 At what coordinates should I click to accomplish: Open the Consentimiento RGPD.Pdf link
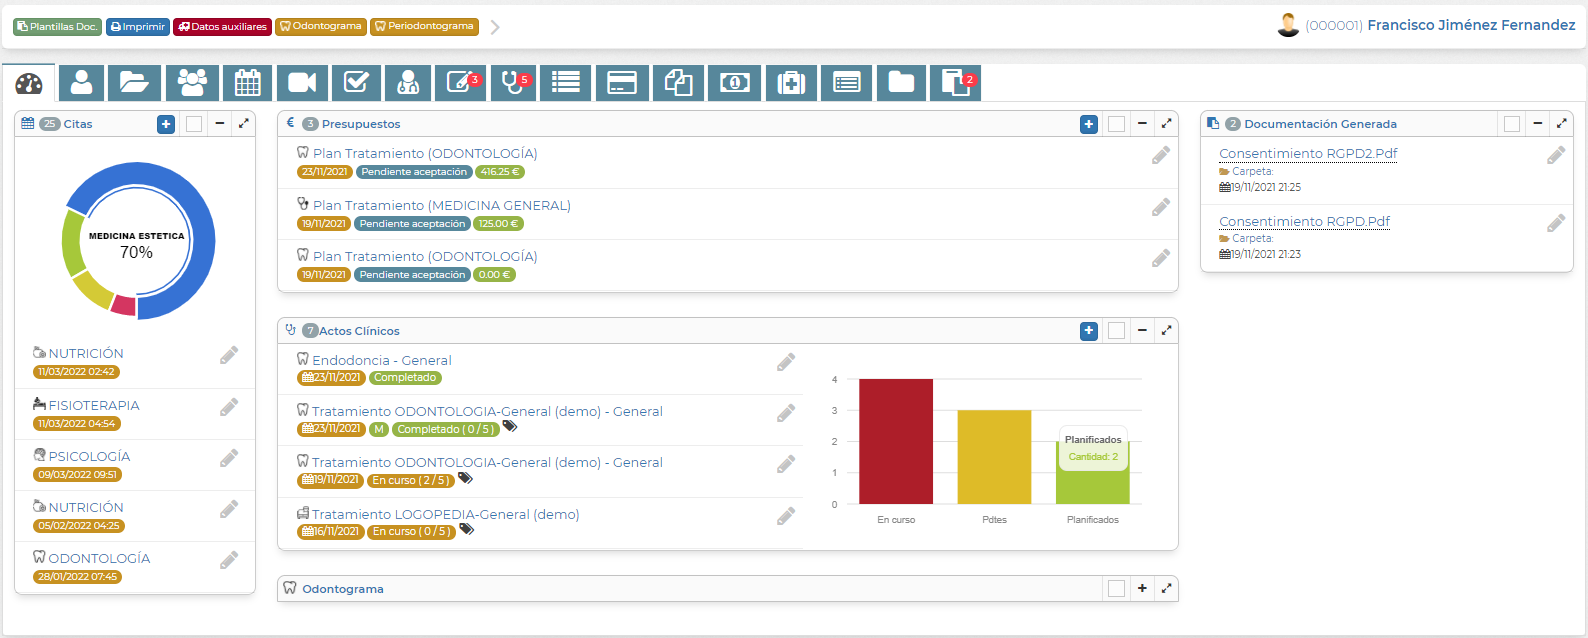click(1304, 221)
